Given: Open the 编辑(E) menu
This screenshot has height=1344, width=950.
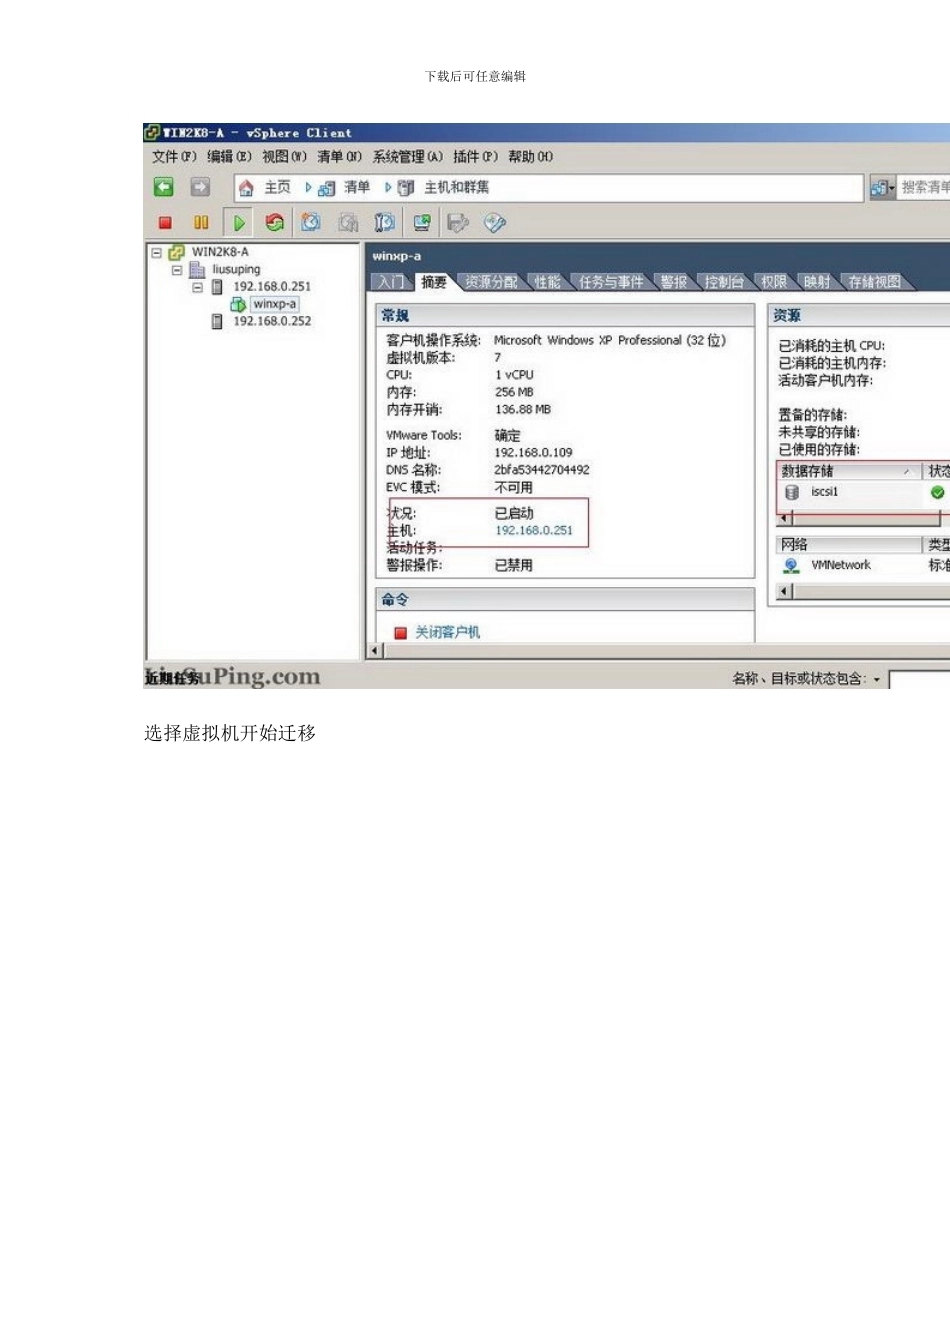Looking at the screenshot, I should click(229, 157).
